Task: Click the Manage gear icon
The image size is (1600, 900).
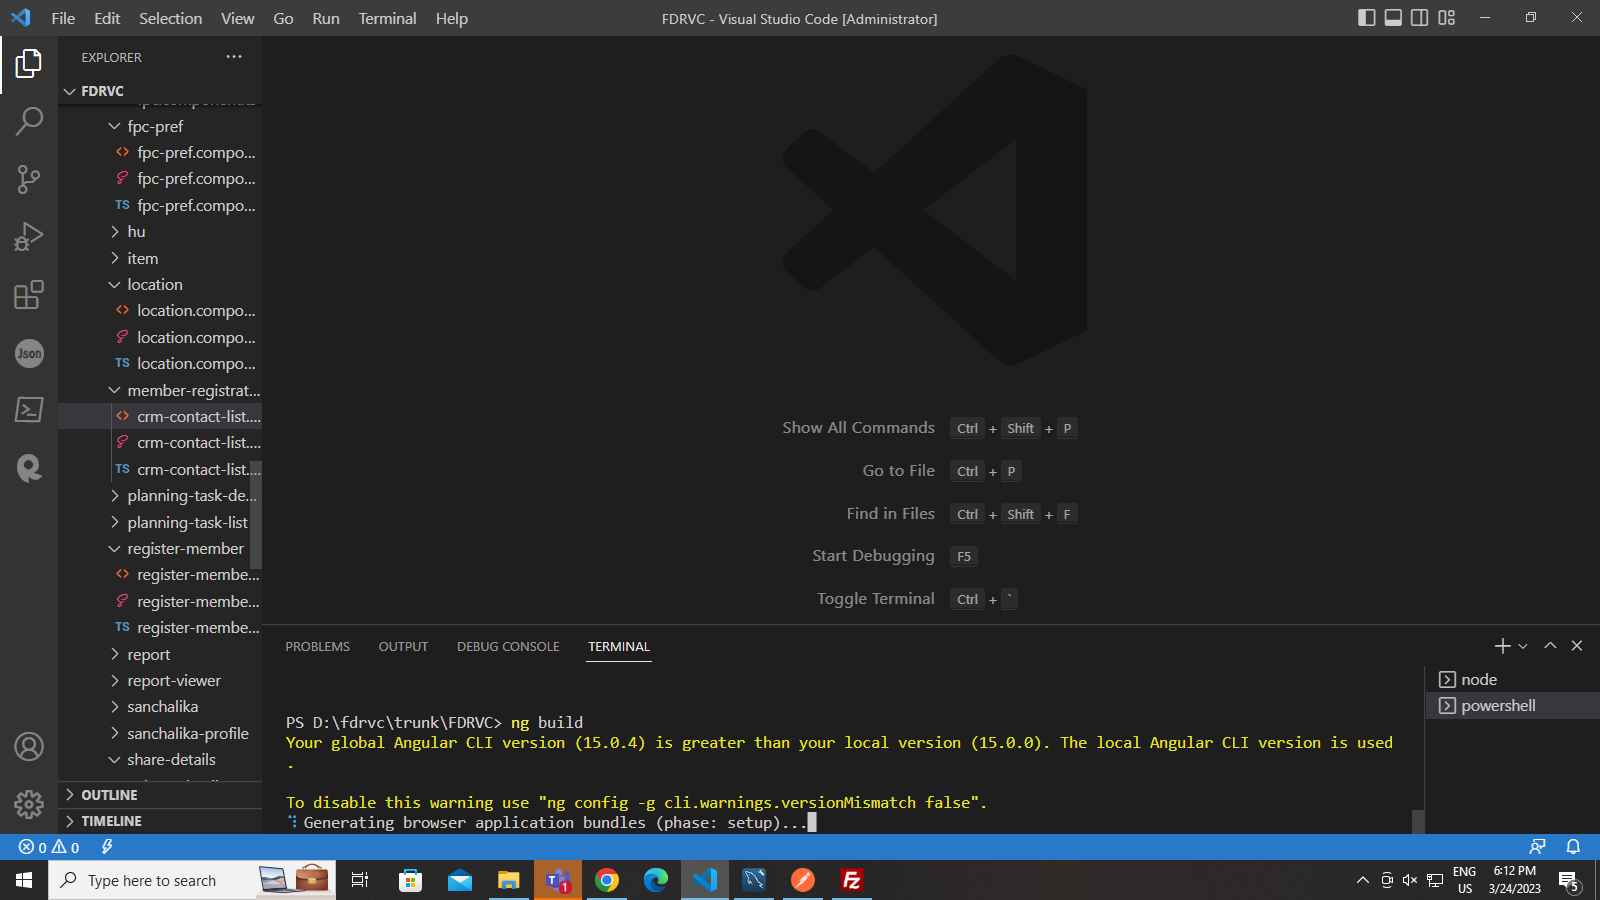Action: point(29,804)
